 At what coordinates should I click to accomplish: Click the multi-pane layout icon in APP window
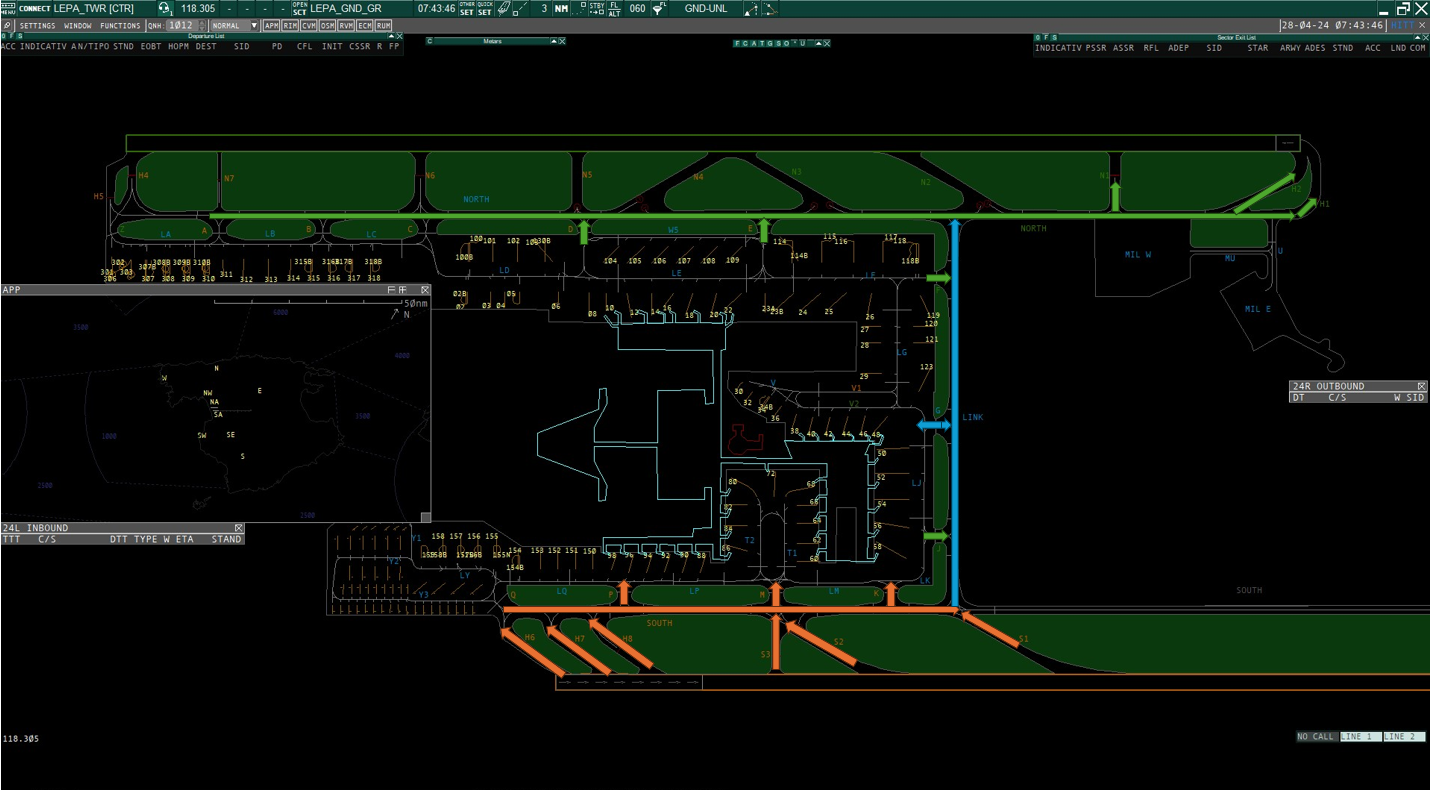coord(402,289)
